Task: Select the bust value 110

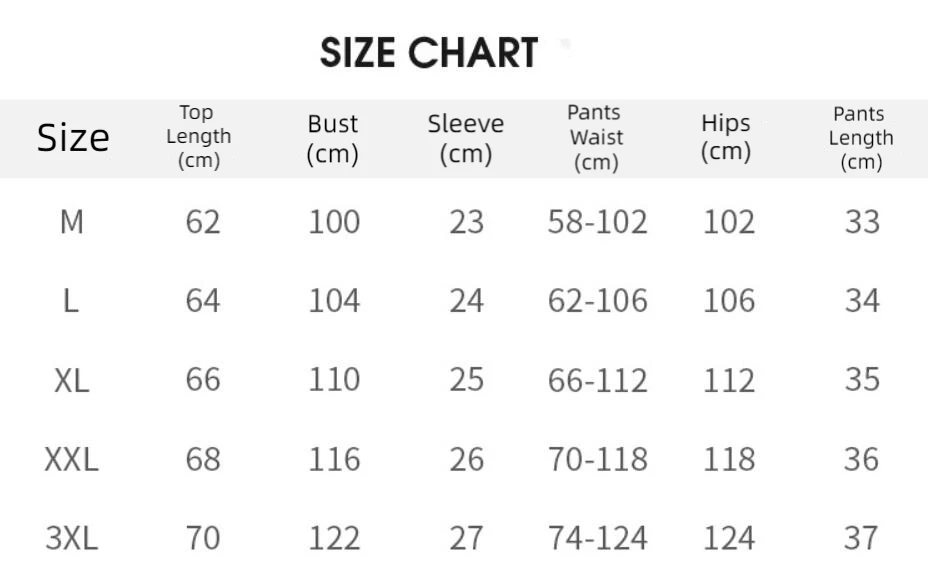Action: pyautogui.click(x=334, y=380)
